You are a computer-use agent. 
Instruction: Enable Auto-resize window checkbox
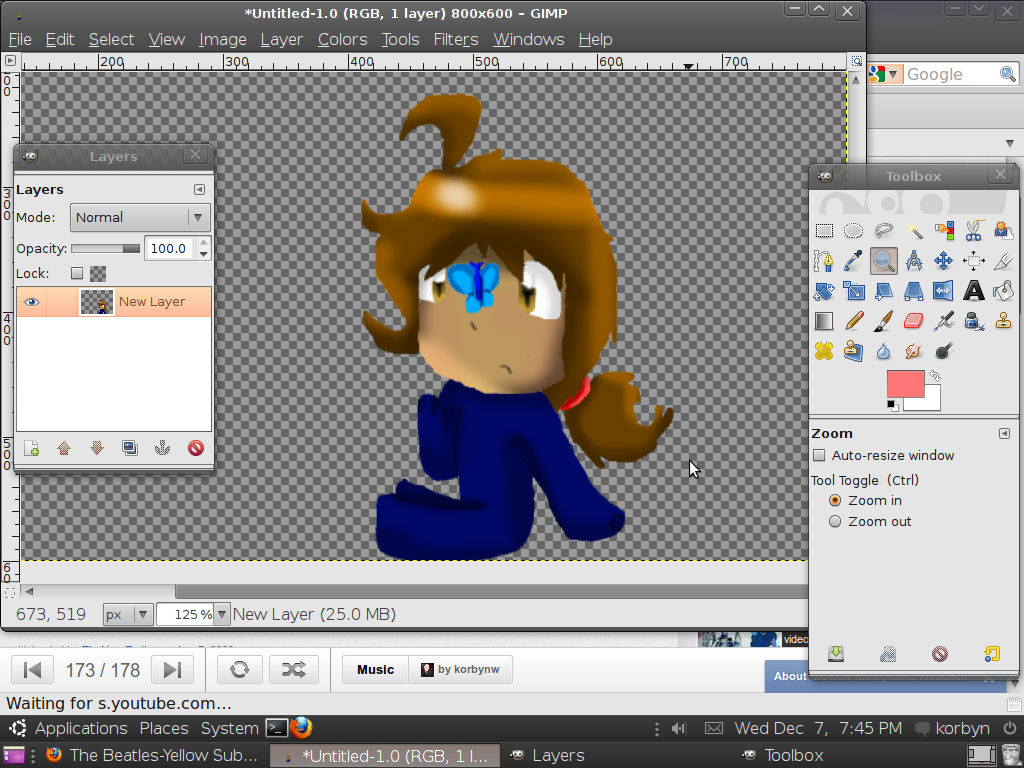819,455
